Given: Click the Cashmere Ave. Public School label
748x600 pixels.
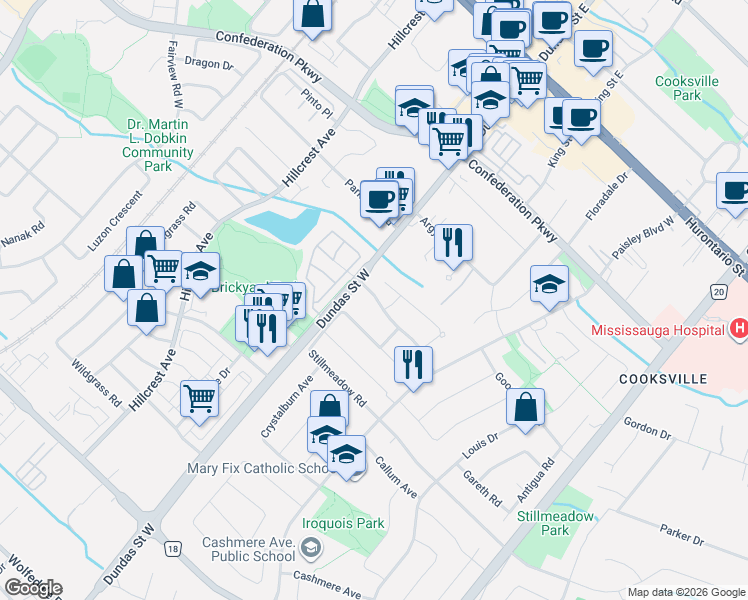Looking at the screenshot, I should [x=249, y=549].
